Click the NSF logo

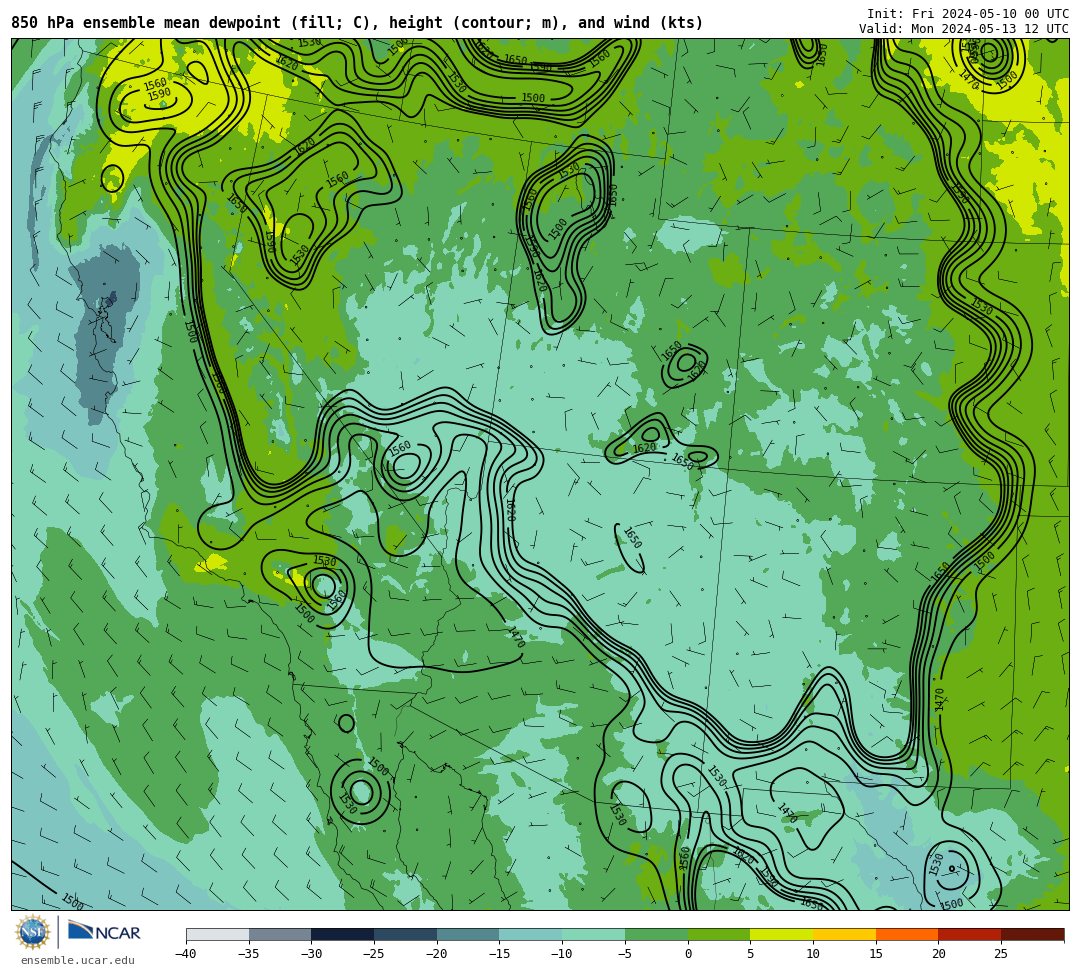[x=32, y=932]
